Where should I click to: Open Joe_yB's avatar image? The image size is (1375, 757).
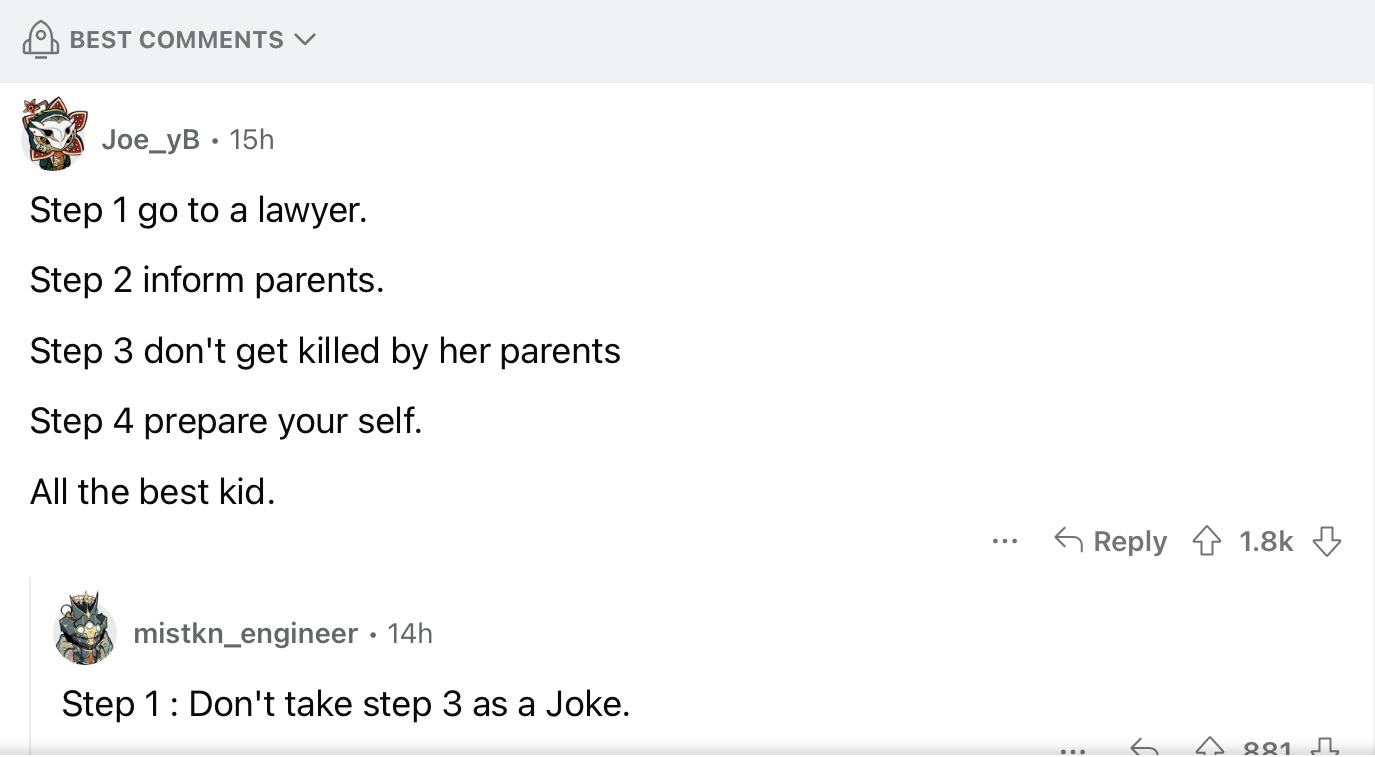(x=55, y=134)
